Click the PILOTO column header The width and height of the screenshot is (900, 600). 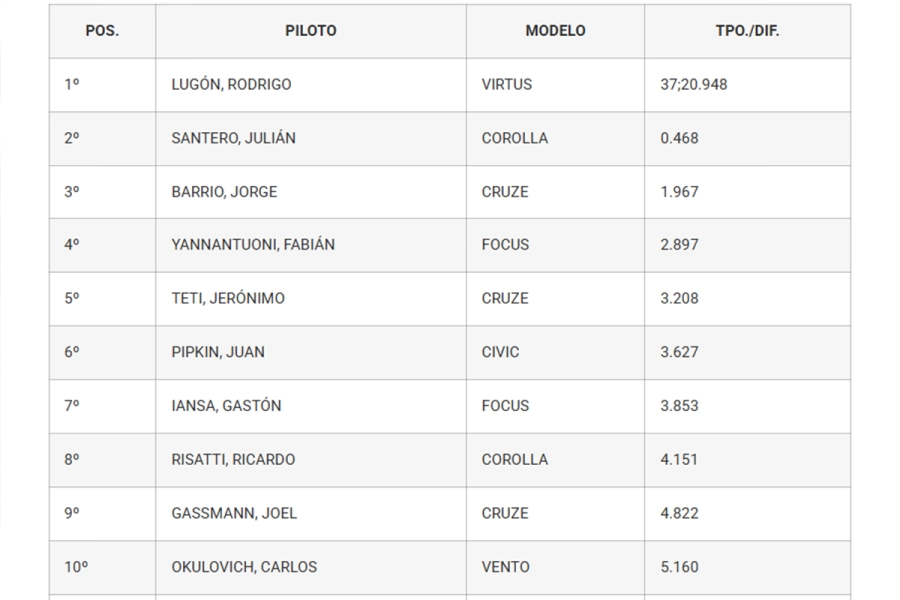coord(310,31)
